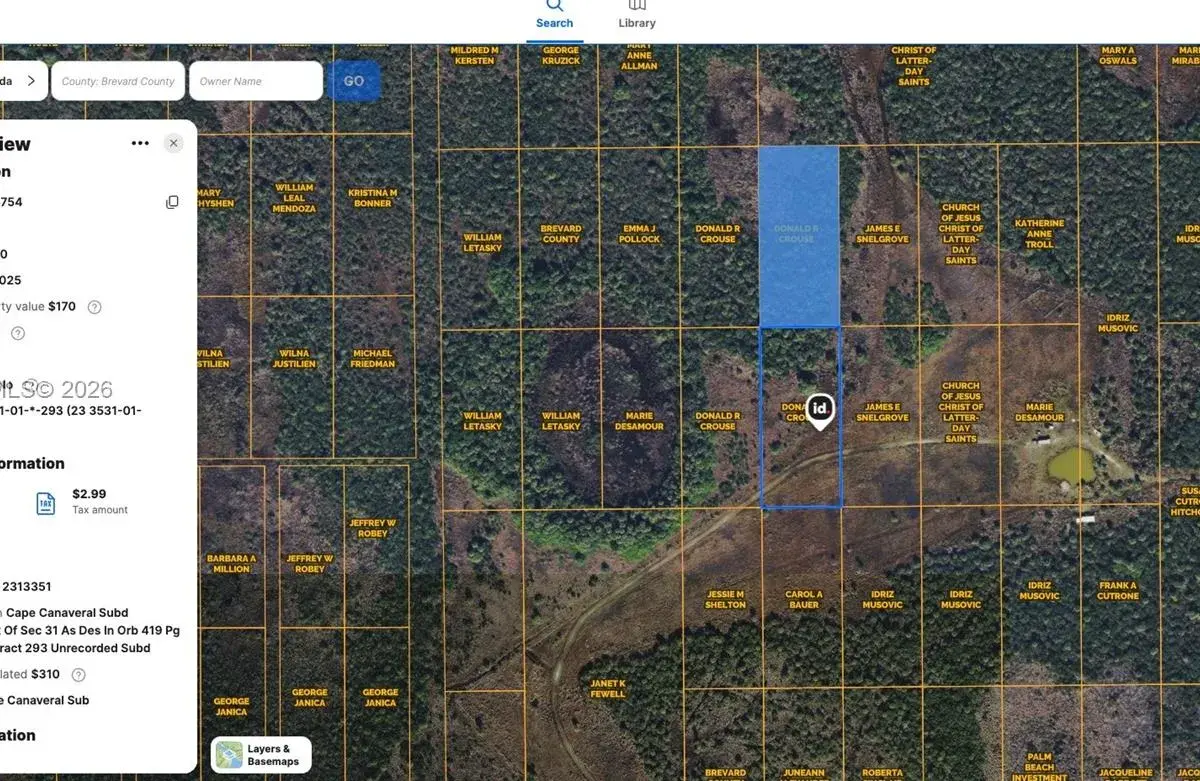Select the Mary A Oswals parcel

(x=1117, y=55)
